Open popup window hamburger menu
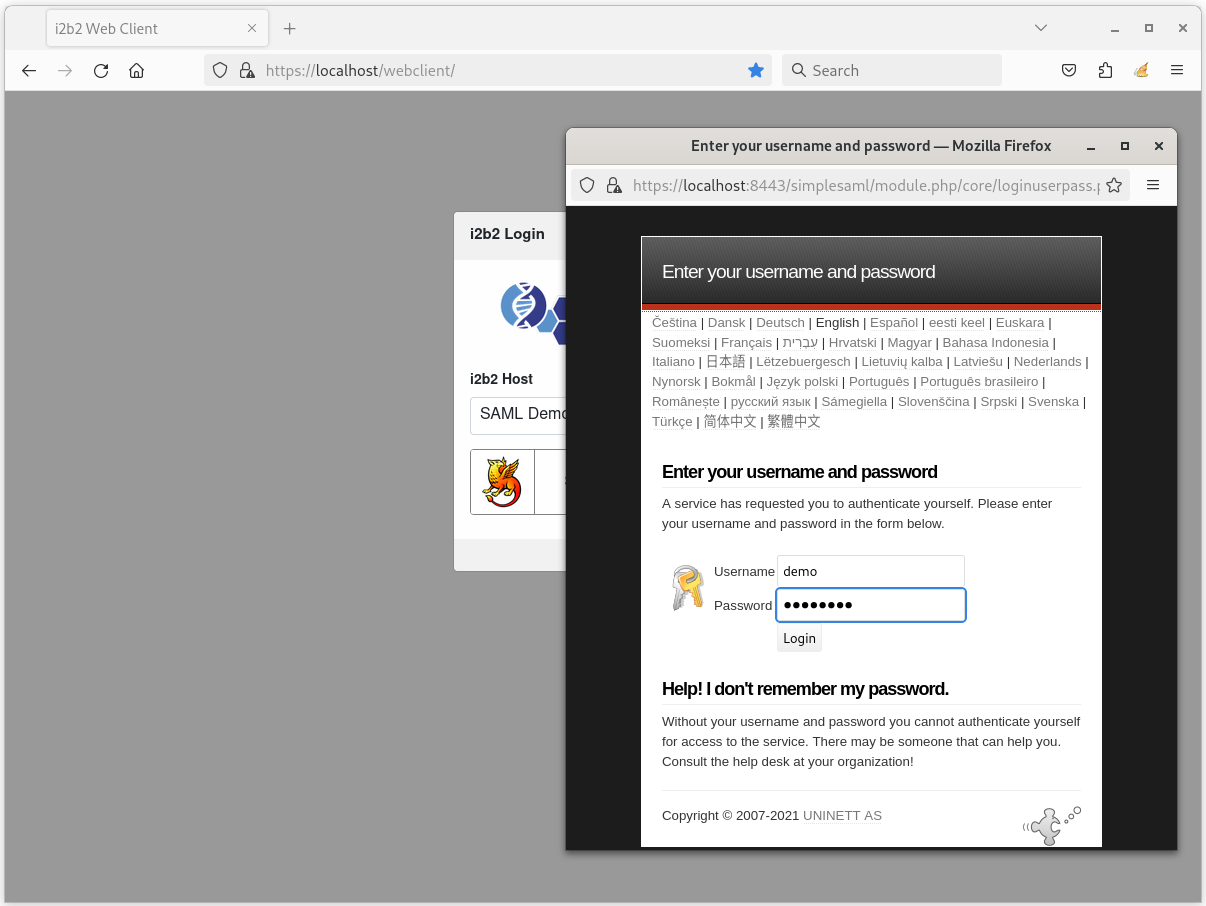 tap(1153, 185)
